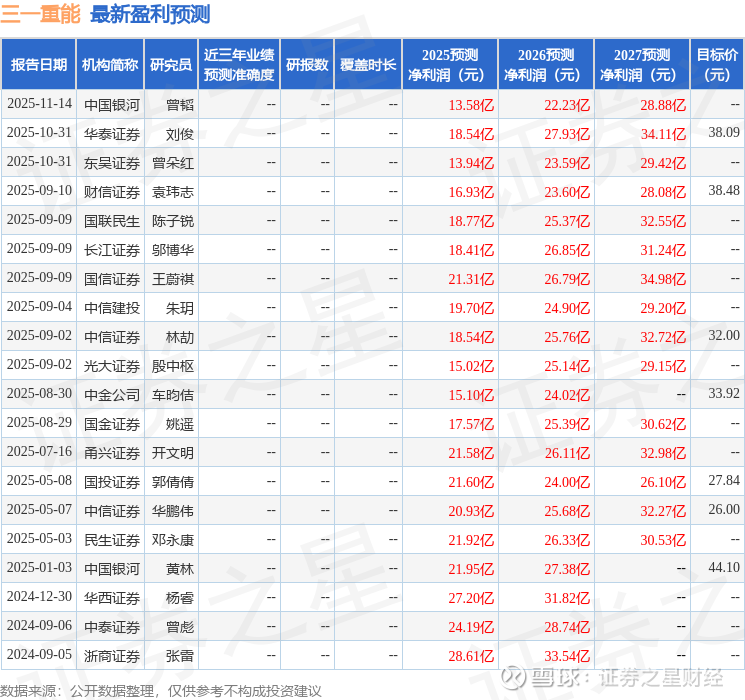The image size is (745, 700).
Task: Click the 最新盈利预测 title text
Action: (x=150, y=14)
